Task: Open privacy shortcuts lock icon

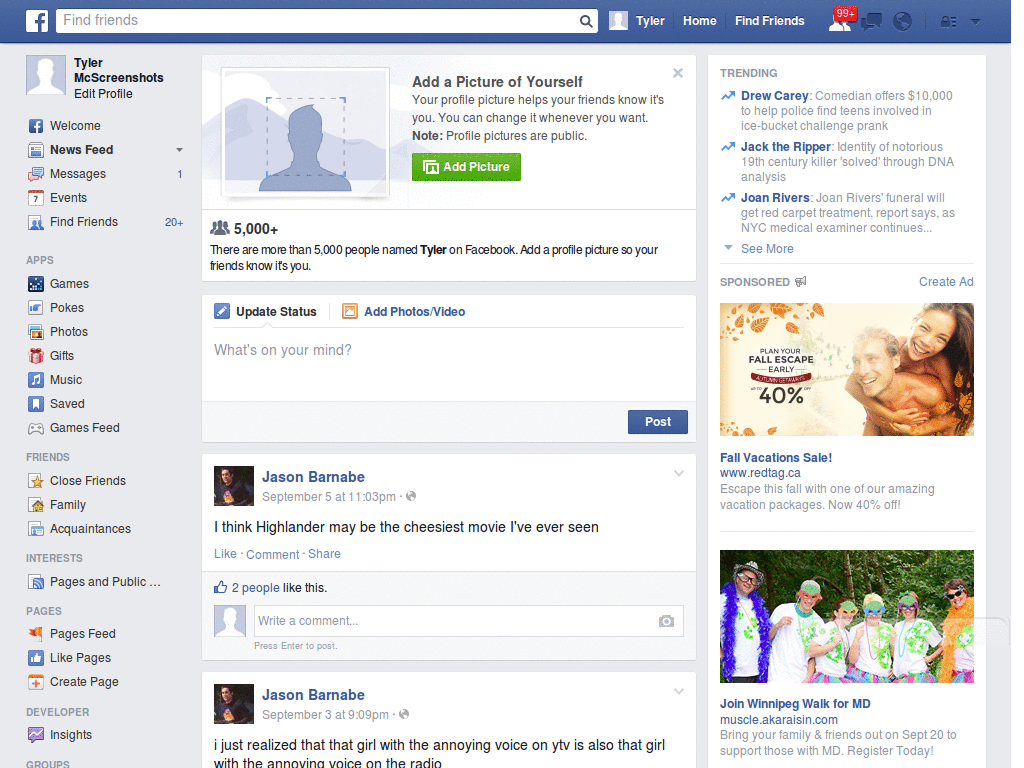Action: click(948, 22)
